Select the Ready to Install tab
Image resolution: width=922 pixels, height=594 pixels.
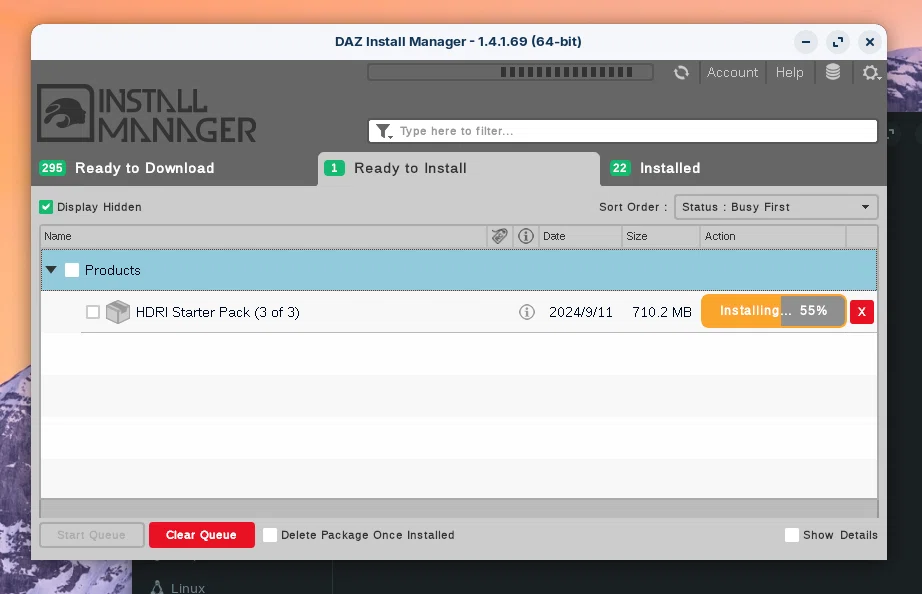pos(459,169)
